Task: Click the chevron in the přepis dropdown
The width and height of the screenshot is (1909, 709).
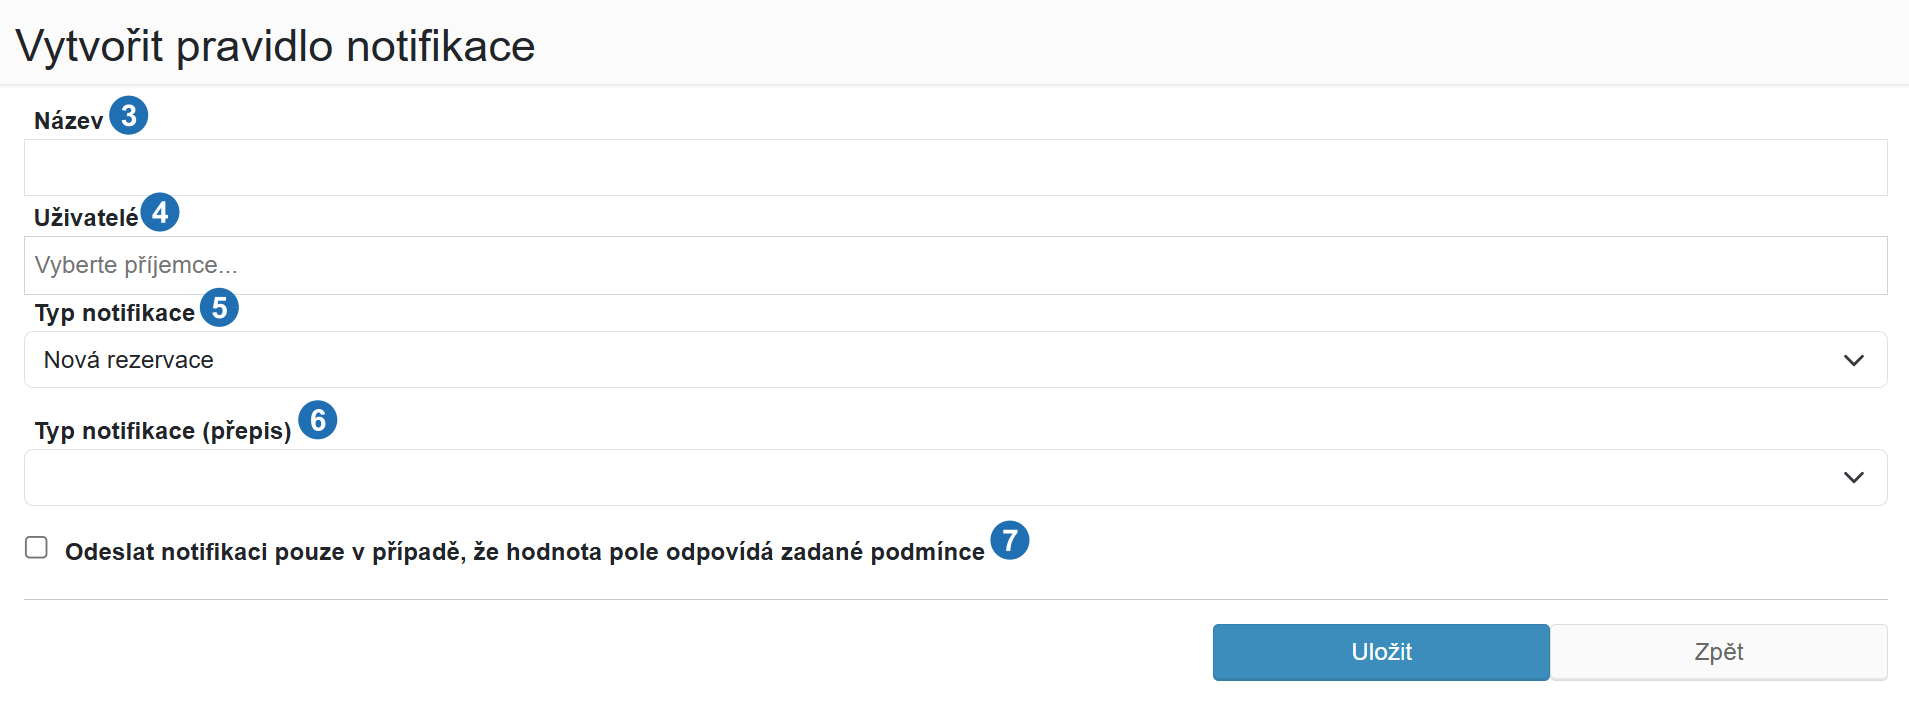Action: pyautogui.click(x=1853, y=478)
